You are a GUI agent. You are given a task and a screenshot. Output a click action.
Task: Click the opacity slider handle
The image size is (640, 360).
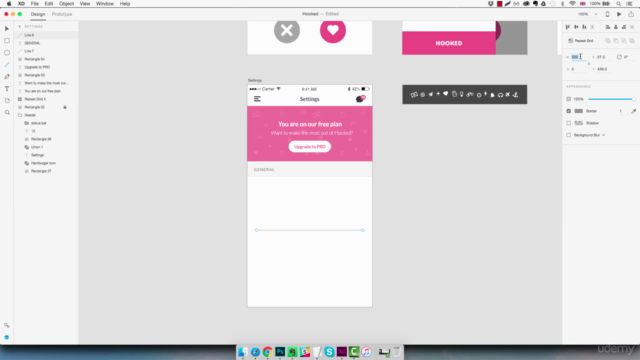pyautogui.click(x=633, y=99)
